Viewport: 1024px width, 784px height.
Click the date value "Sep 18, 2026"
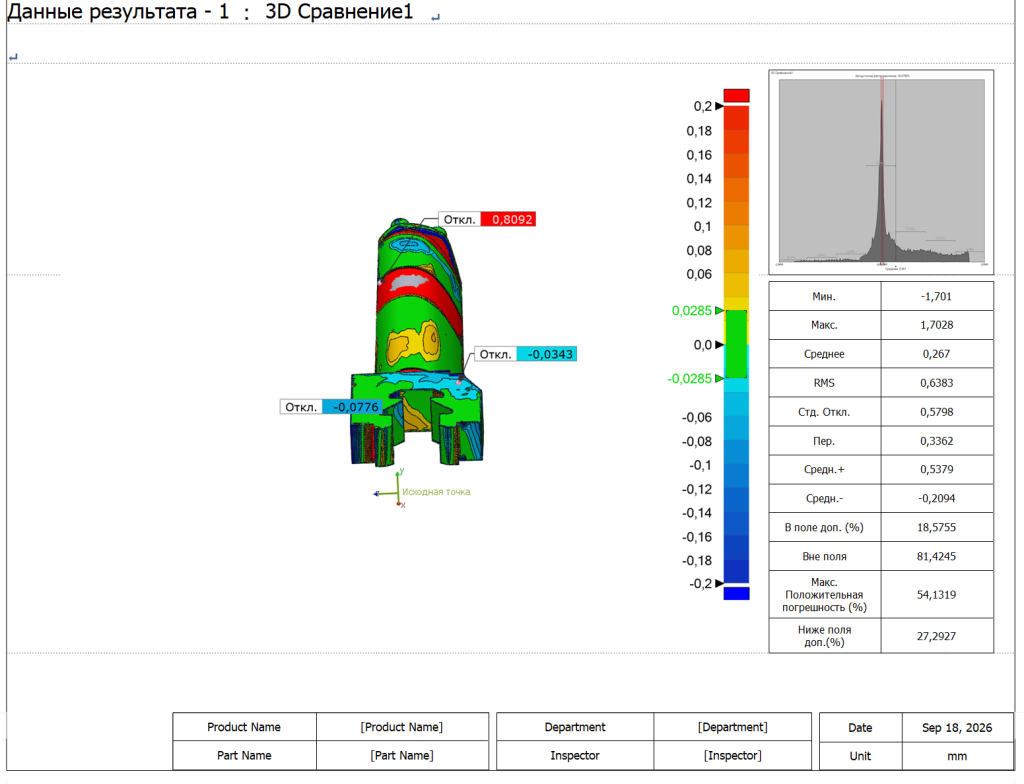(x=957, y=728)
